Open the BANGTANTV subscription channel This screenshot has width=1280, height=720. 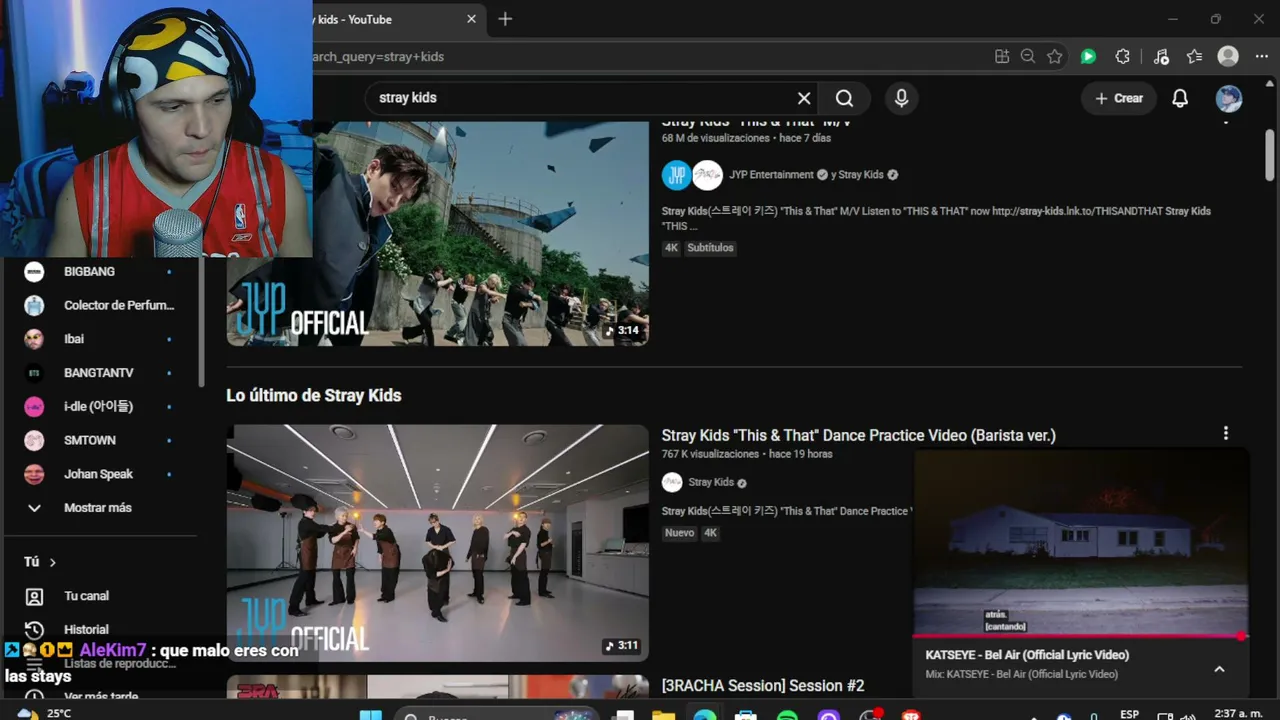[100, 373]
